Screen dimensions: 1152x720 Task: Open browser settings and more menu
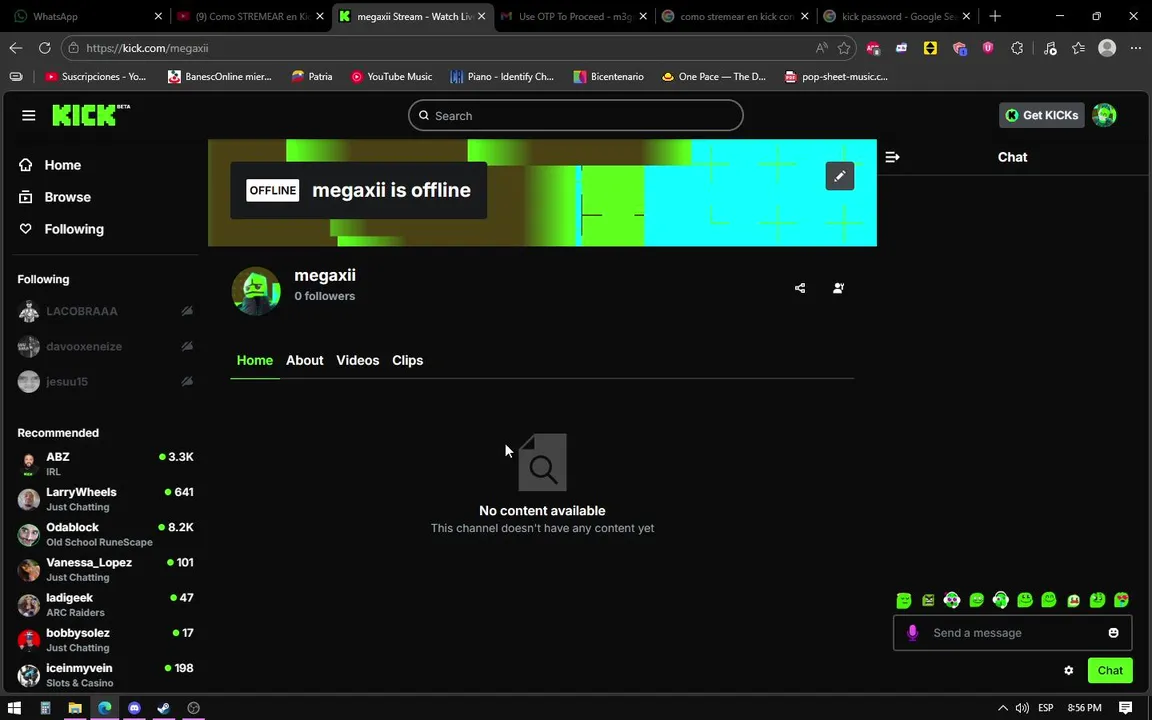(1136, 48)
